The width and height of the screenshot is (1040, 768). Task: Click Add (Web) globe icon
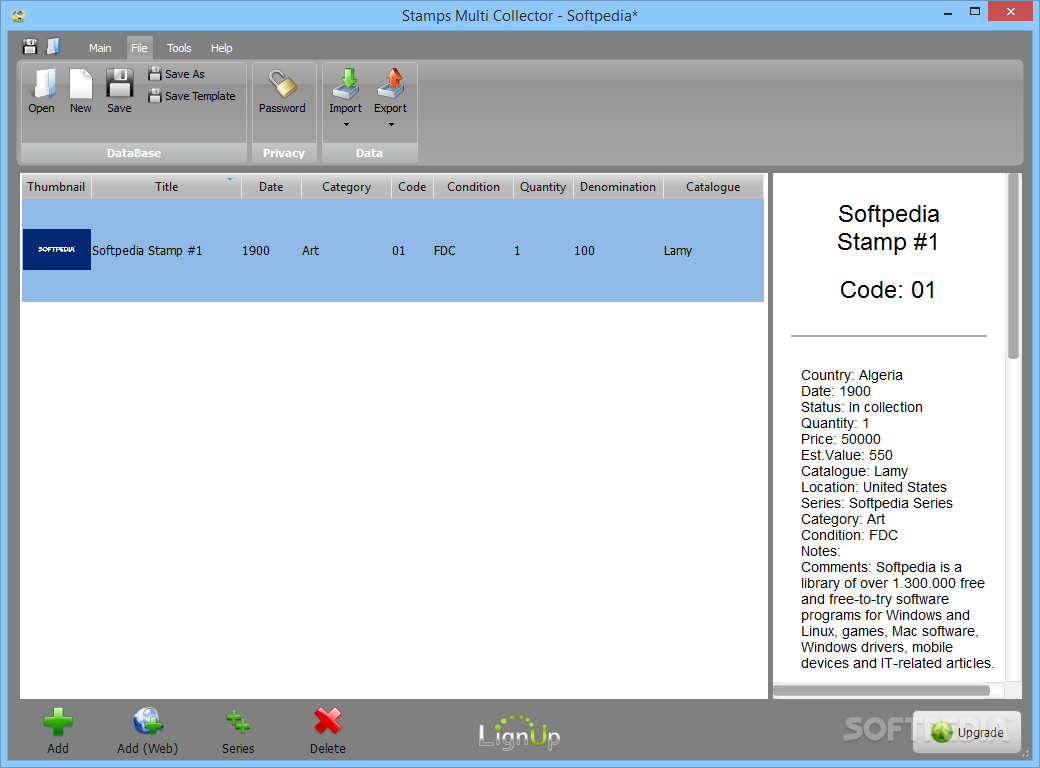[147, 722]
